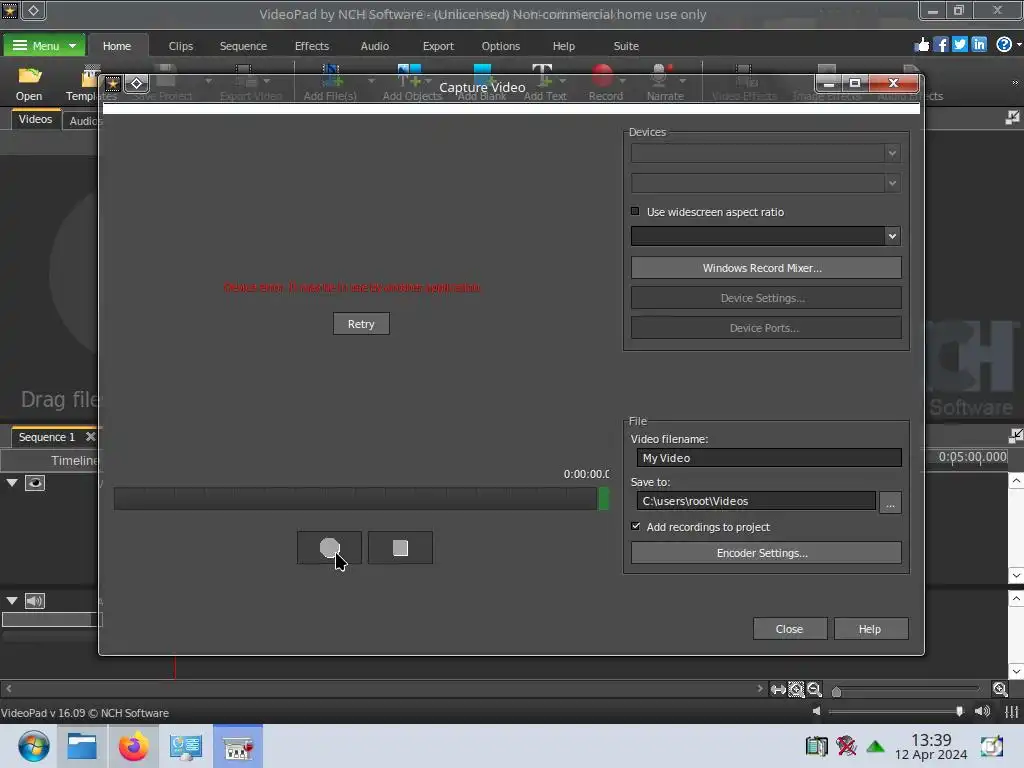1024x768 pixels.
Task: Pop out the sequence panel icon
Action: click(1016, 435)
